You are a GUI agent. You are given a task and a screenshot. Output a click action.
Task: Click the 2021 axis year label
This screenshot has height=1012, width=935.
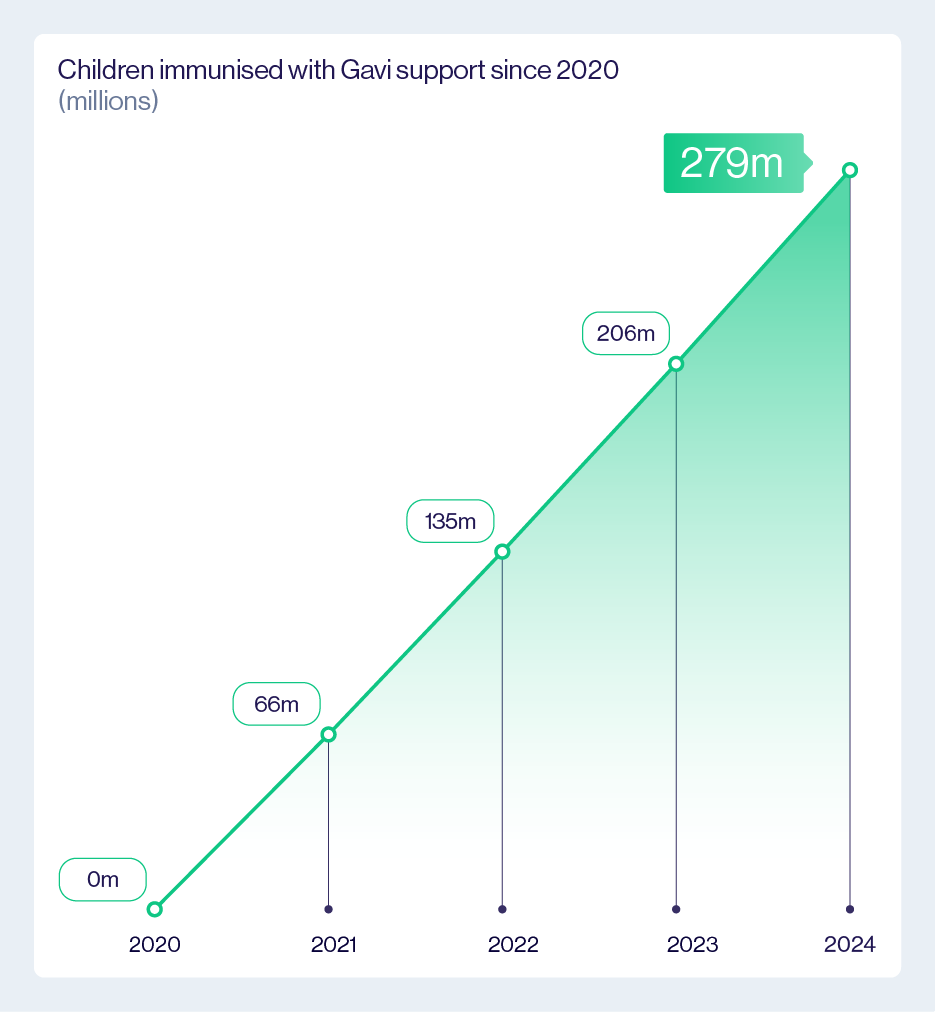[x=333, y=945]
